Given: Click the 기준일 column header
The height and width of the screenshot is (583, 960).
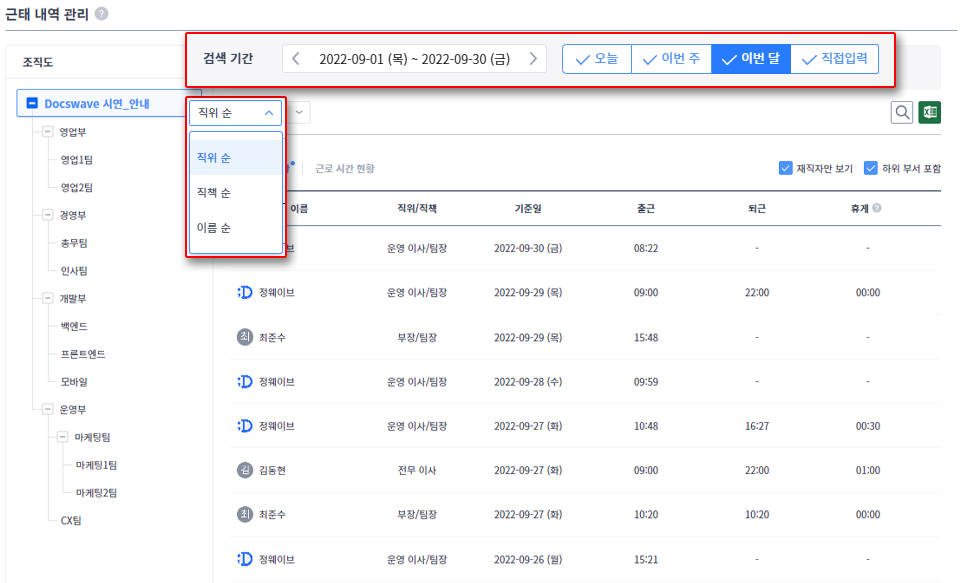Looking at the screenshot, I should (528, 208).
